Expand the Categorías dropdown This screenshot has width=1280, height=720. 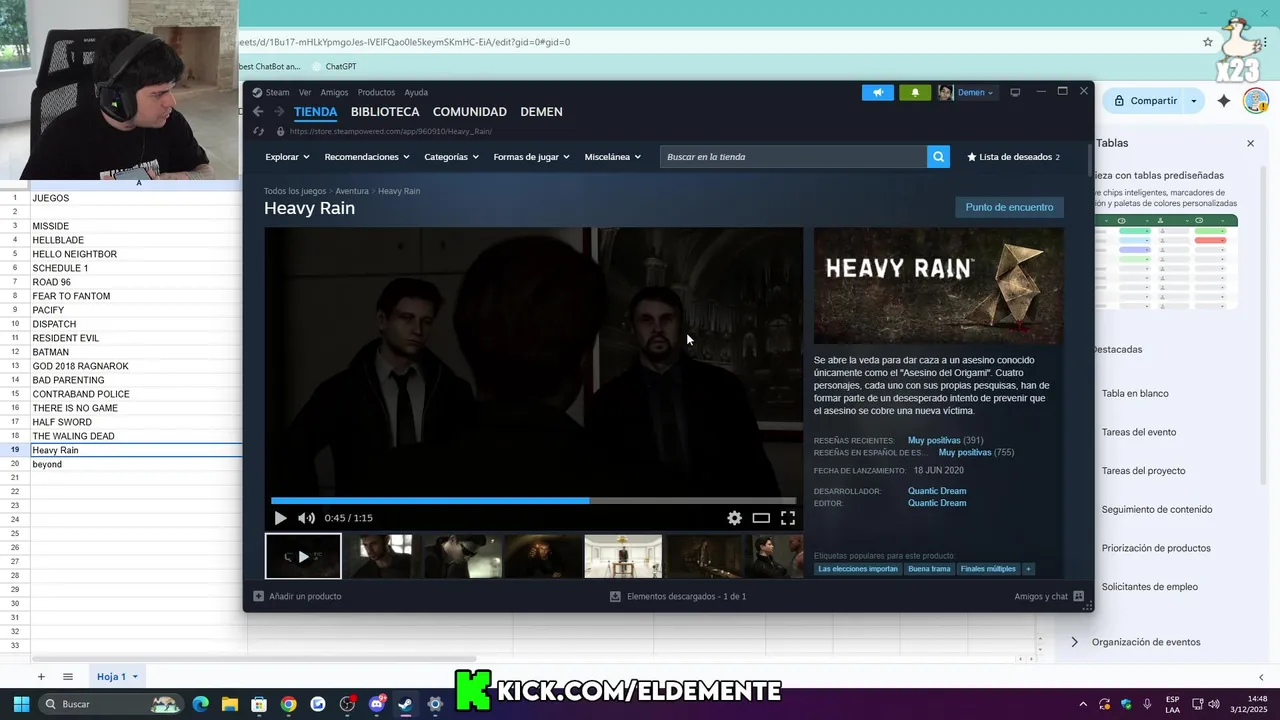tap(451, 157)
